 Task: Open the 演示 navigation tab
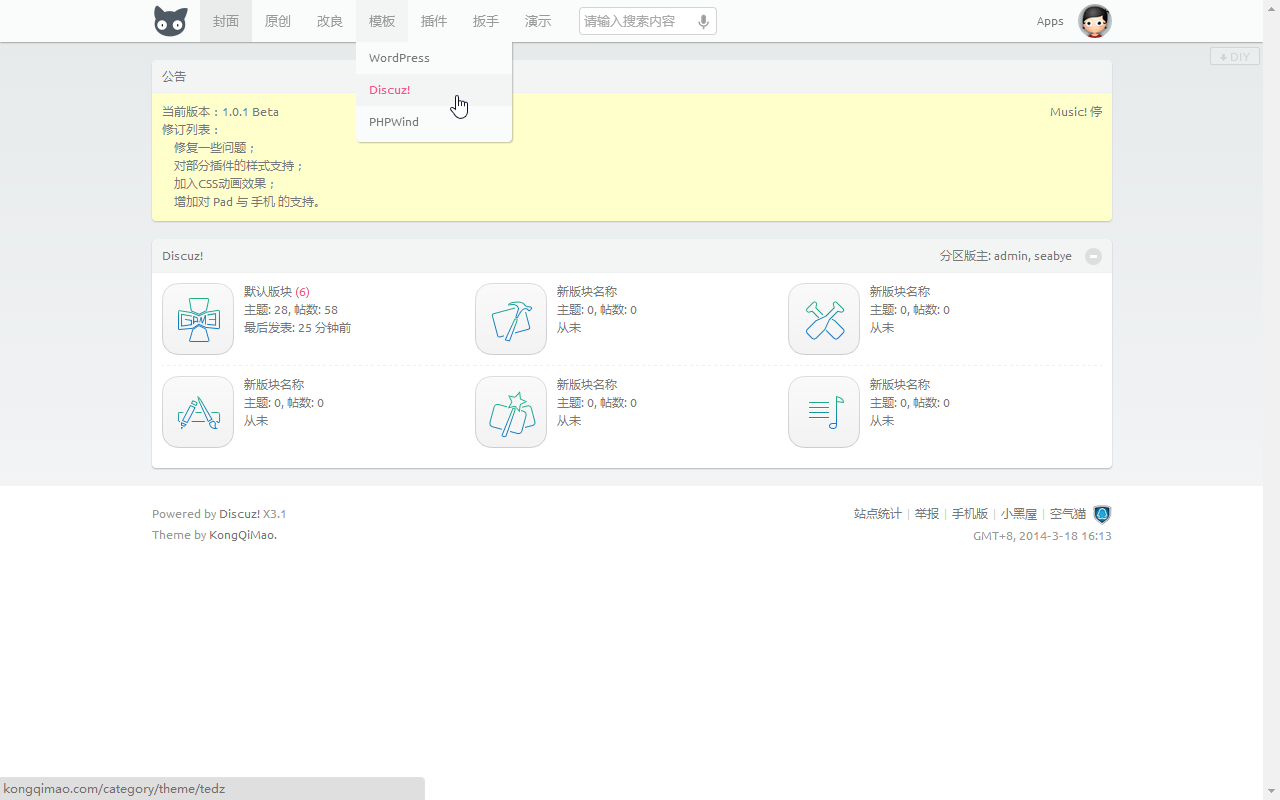pos(538,21)
